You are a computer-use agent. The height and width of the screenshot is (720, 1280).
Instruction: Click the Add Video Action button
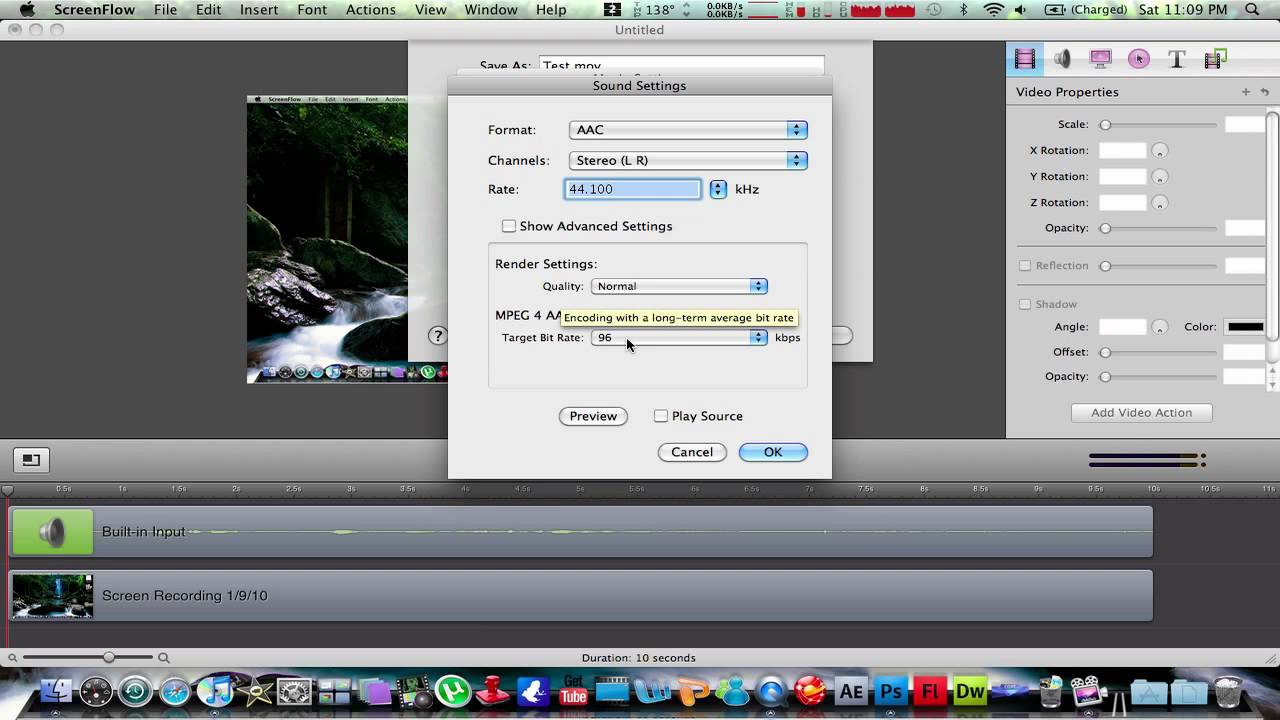(1141, 413)
